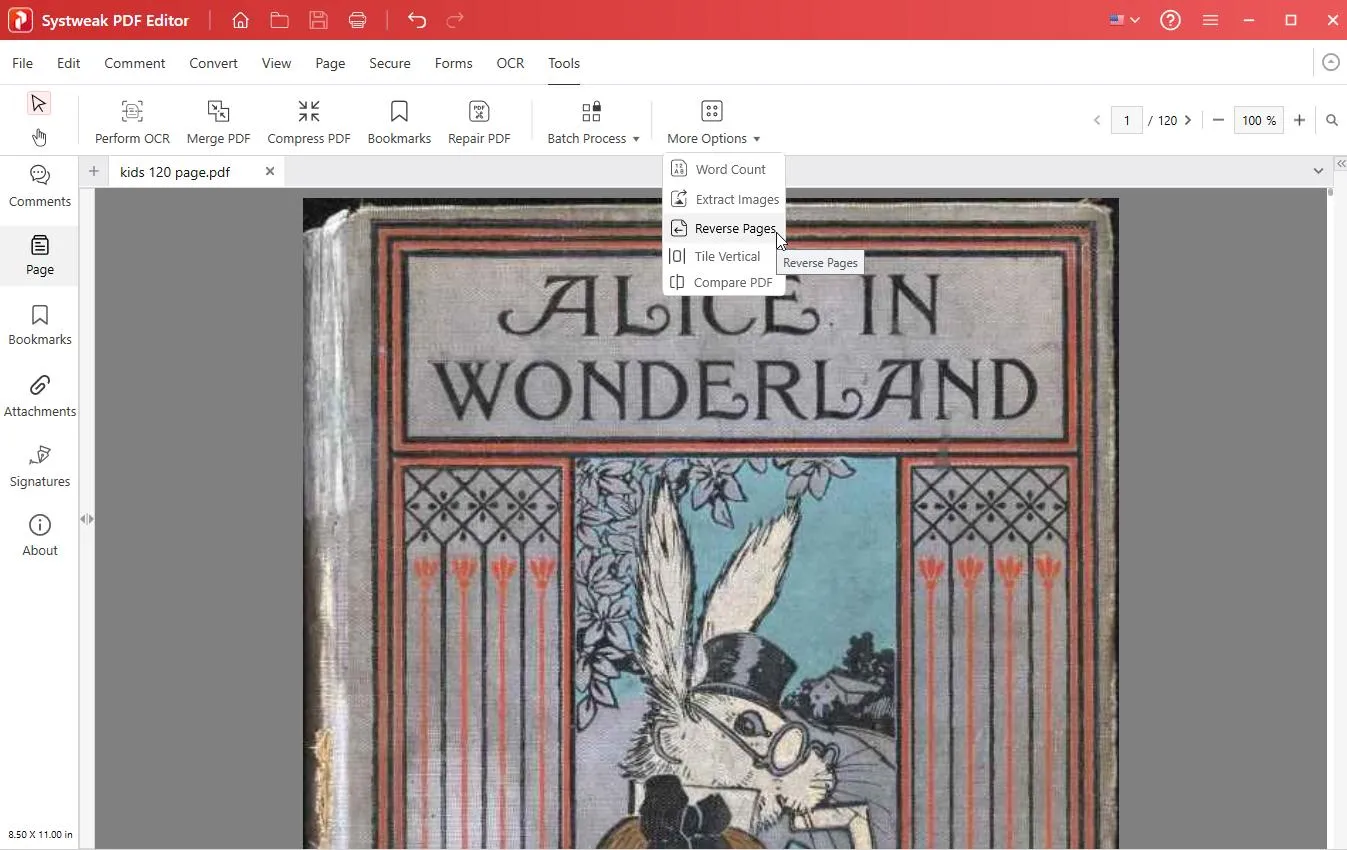Screen dimensions: 1347x850
Task: Click Repair PDF
Action: 479,122
